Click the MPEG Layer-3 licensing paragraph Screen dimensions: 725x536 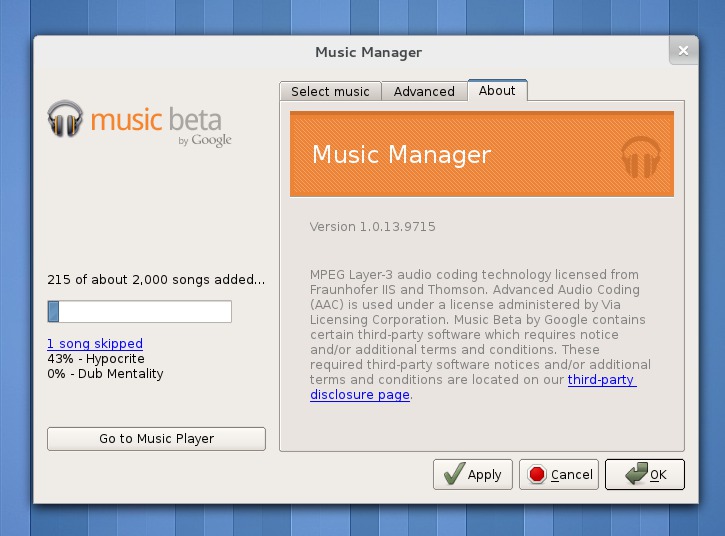click(x=480, y=334)
